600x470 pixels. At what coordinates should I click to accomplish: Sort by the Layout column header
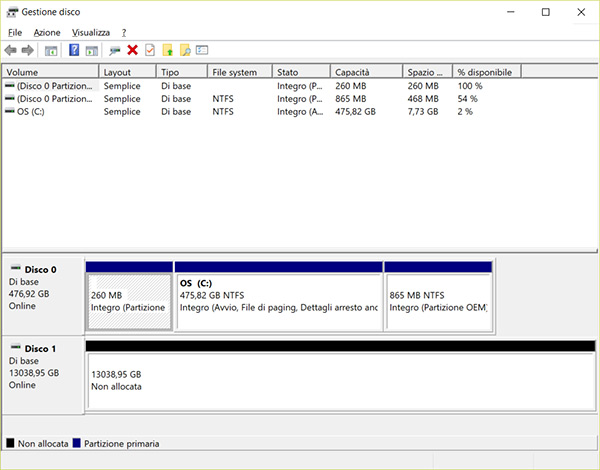[x=127, y=72]
